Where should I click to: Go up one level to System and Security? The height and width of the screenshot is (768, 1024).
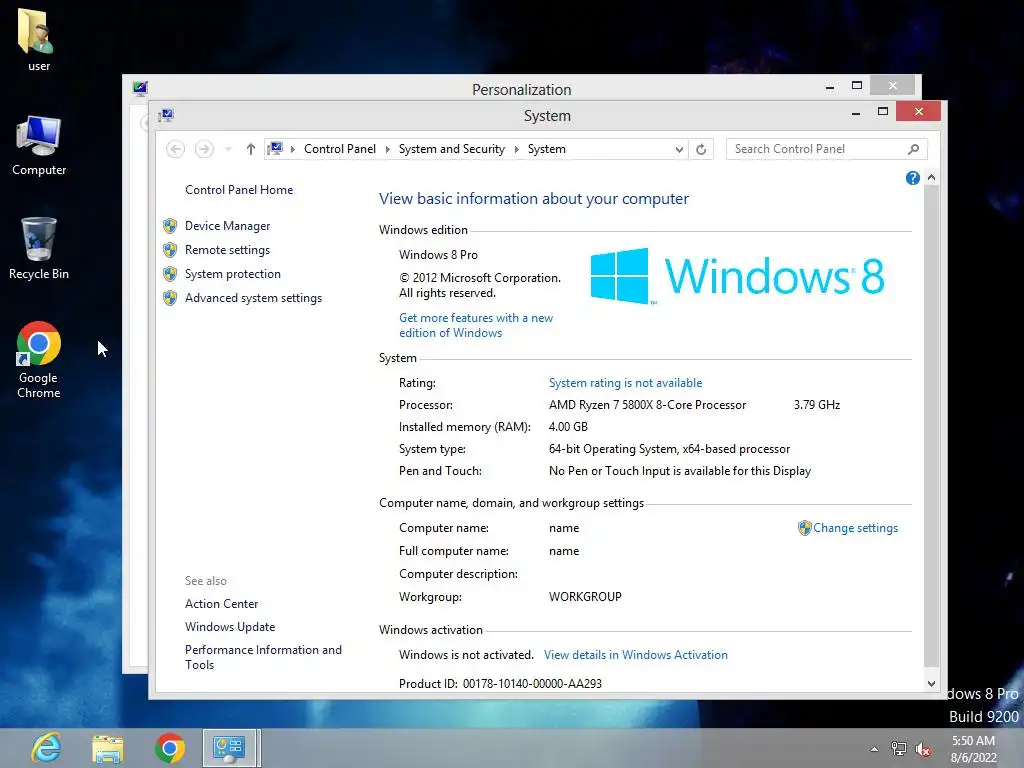(251, 149)
